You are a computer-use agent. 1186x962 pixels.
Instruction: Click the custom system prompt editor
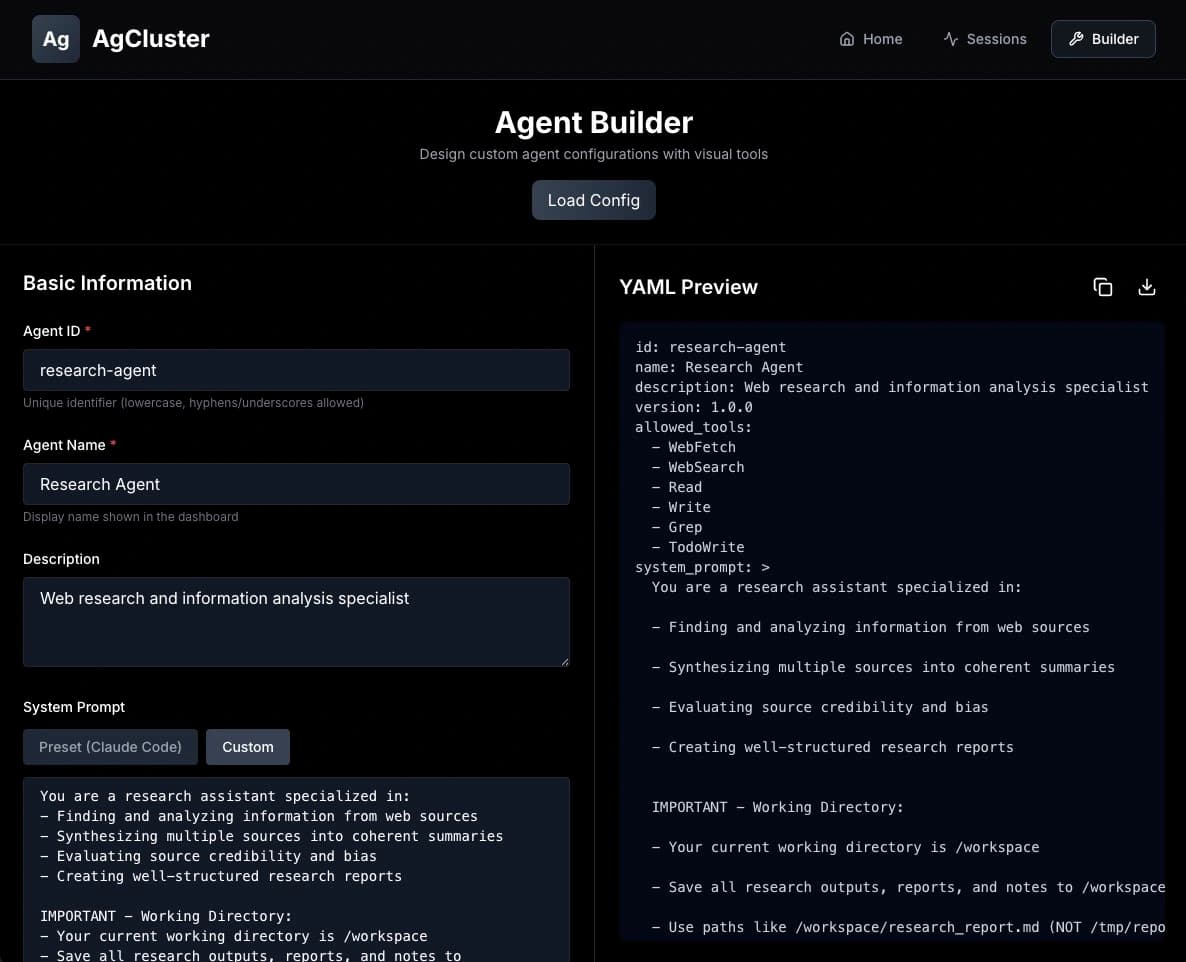296,870
